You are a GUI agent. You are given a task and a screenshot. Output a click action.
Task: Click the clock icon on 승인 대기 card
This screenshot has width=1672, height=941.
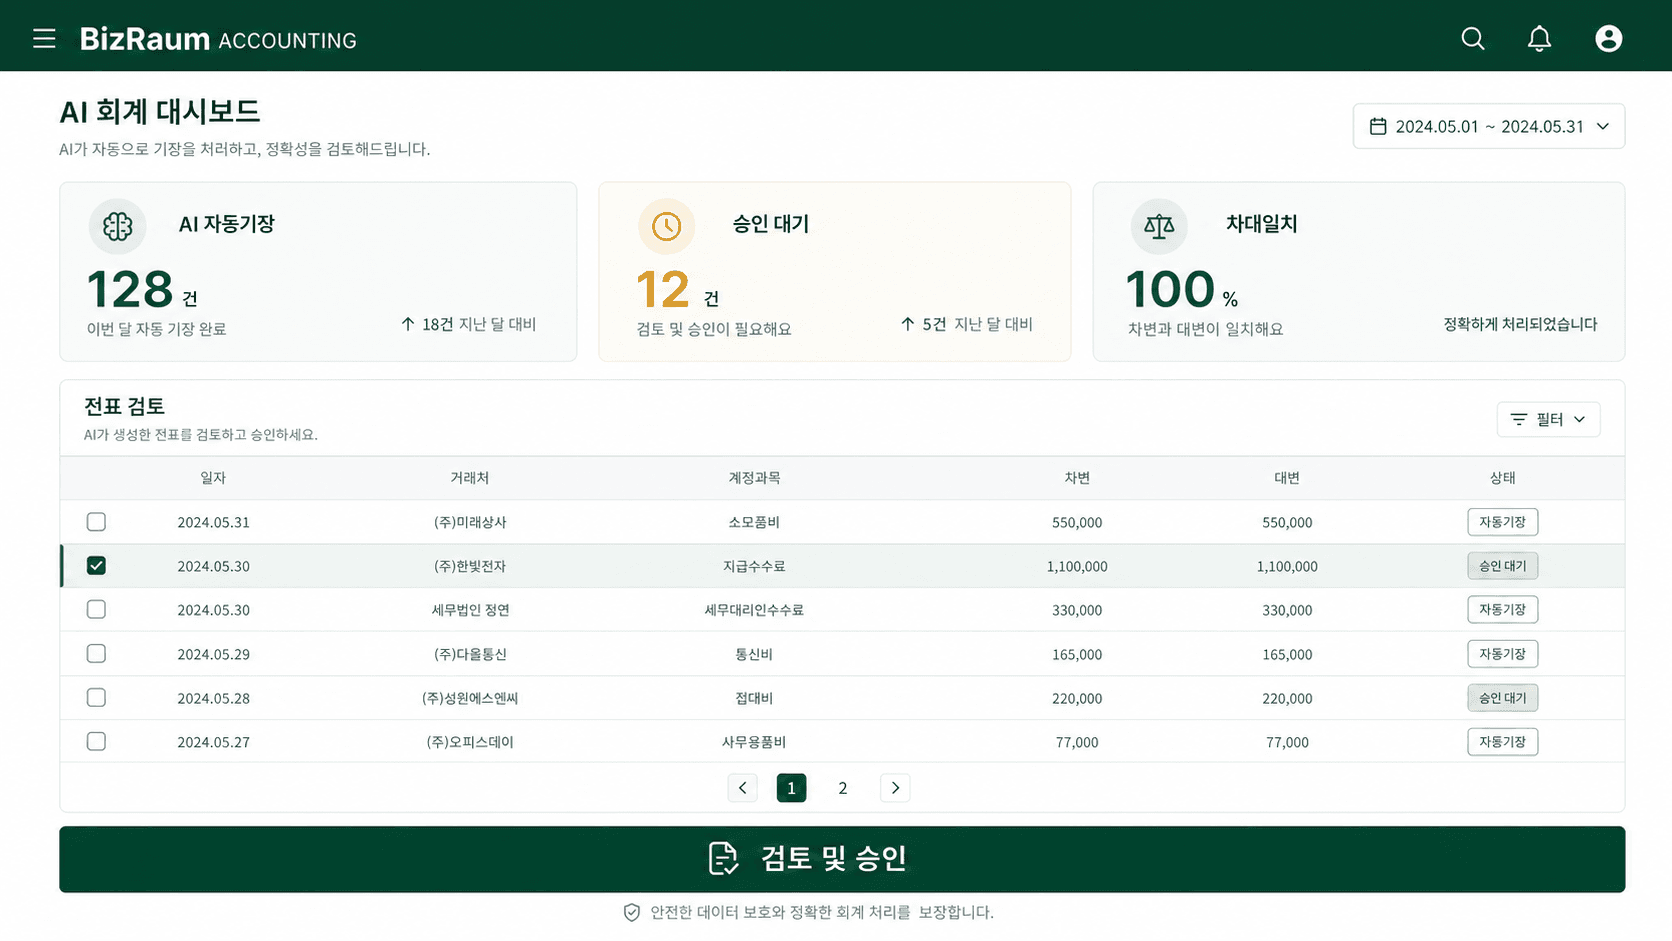pos(666,226)
